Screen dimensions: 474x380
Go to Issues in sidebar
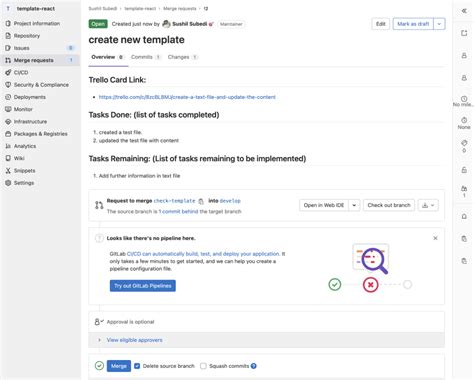point(21,48)
